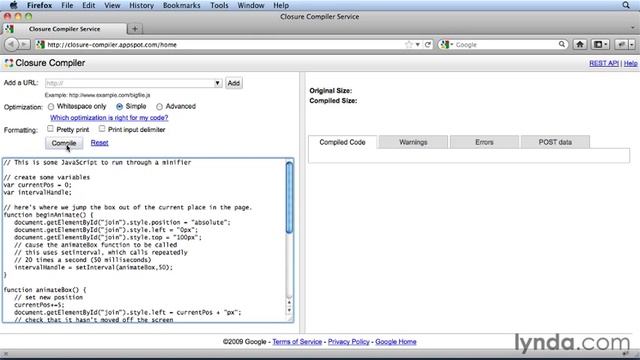The width and height of the screenshot is (640, 360).
Task: Open the View menu
Action: point(112,5)
